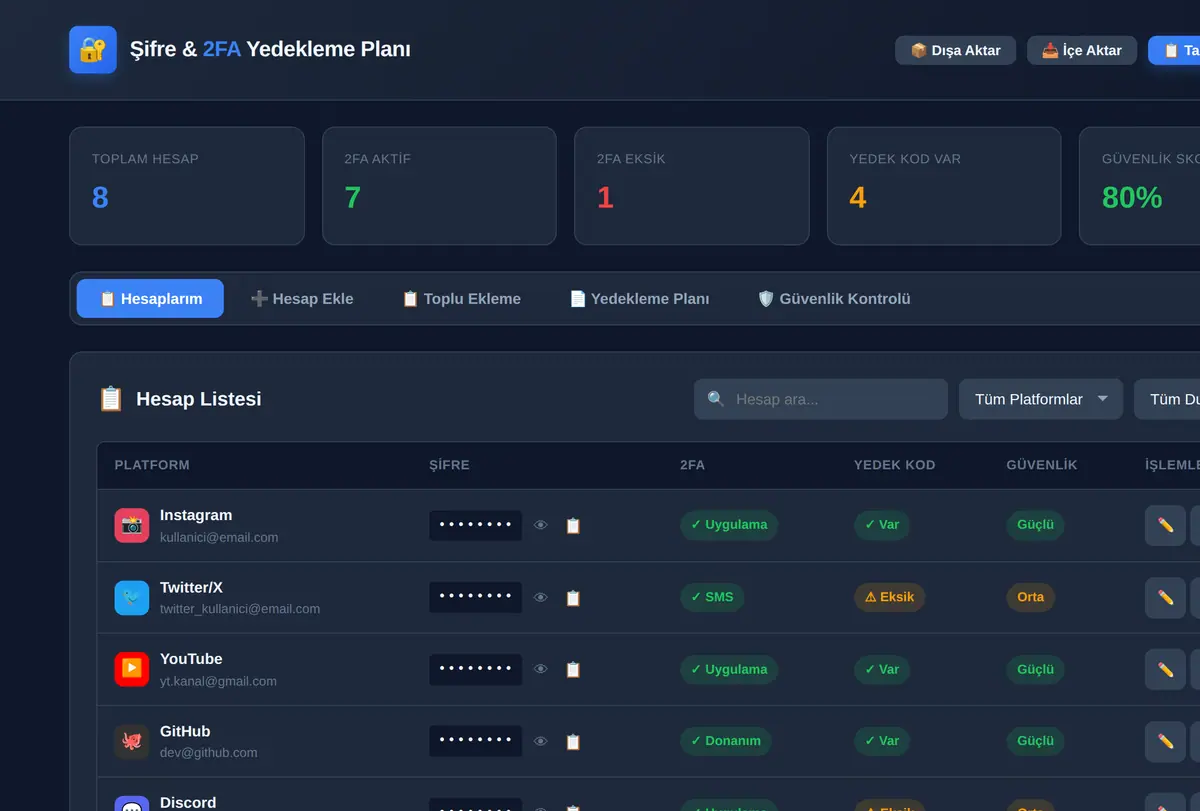The height and width of the screenshot is (811, 1200).
Task: Click the yt.kanal@gmail.com email text
Action: coord(218,681)
